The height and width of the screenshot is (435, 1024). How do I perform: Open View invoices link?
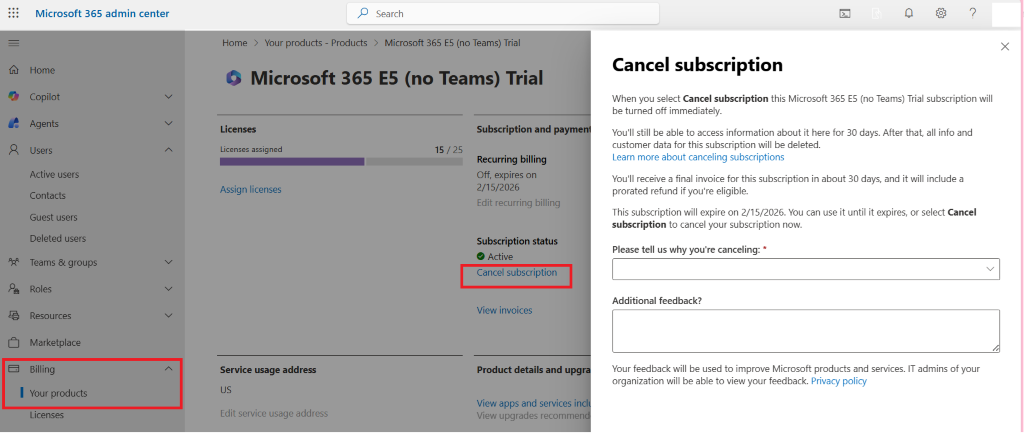pos(504,310)
